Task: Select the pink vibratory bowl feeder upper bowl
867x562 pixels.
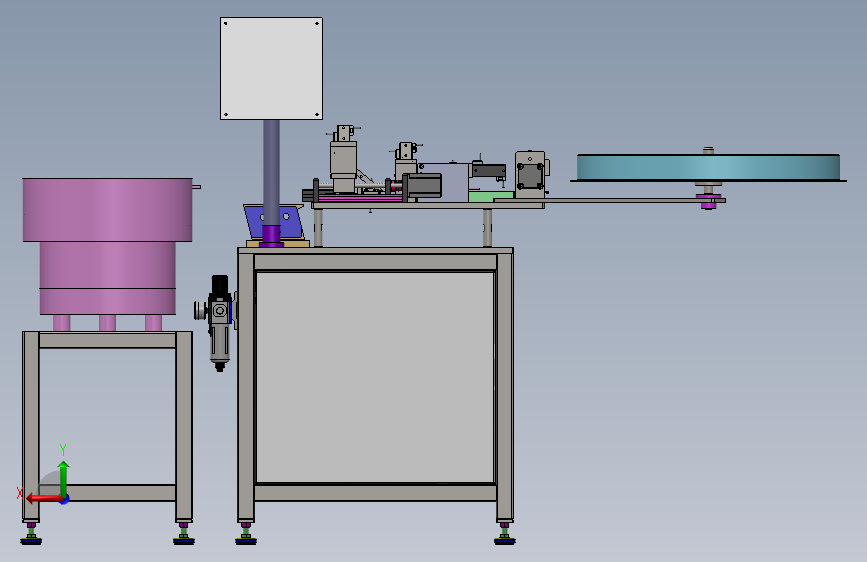Action: (107, 210)
